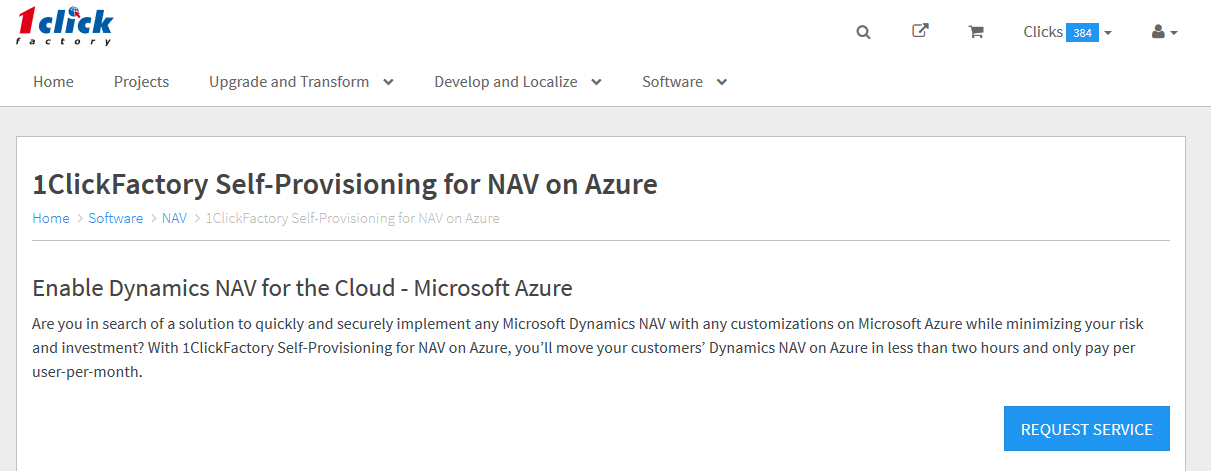Click the chevron beside Upgrade and Transform

point(388,82)
